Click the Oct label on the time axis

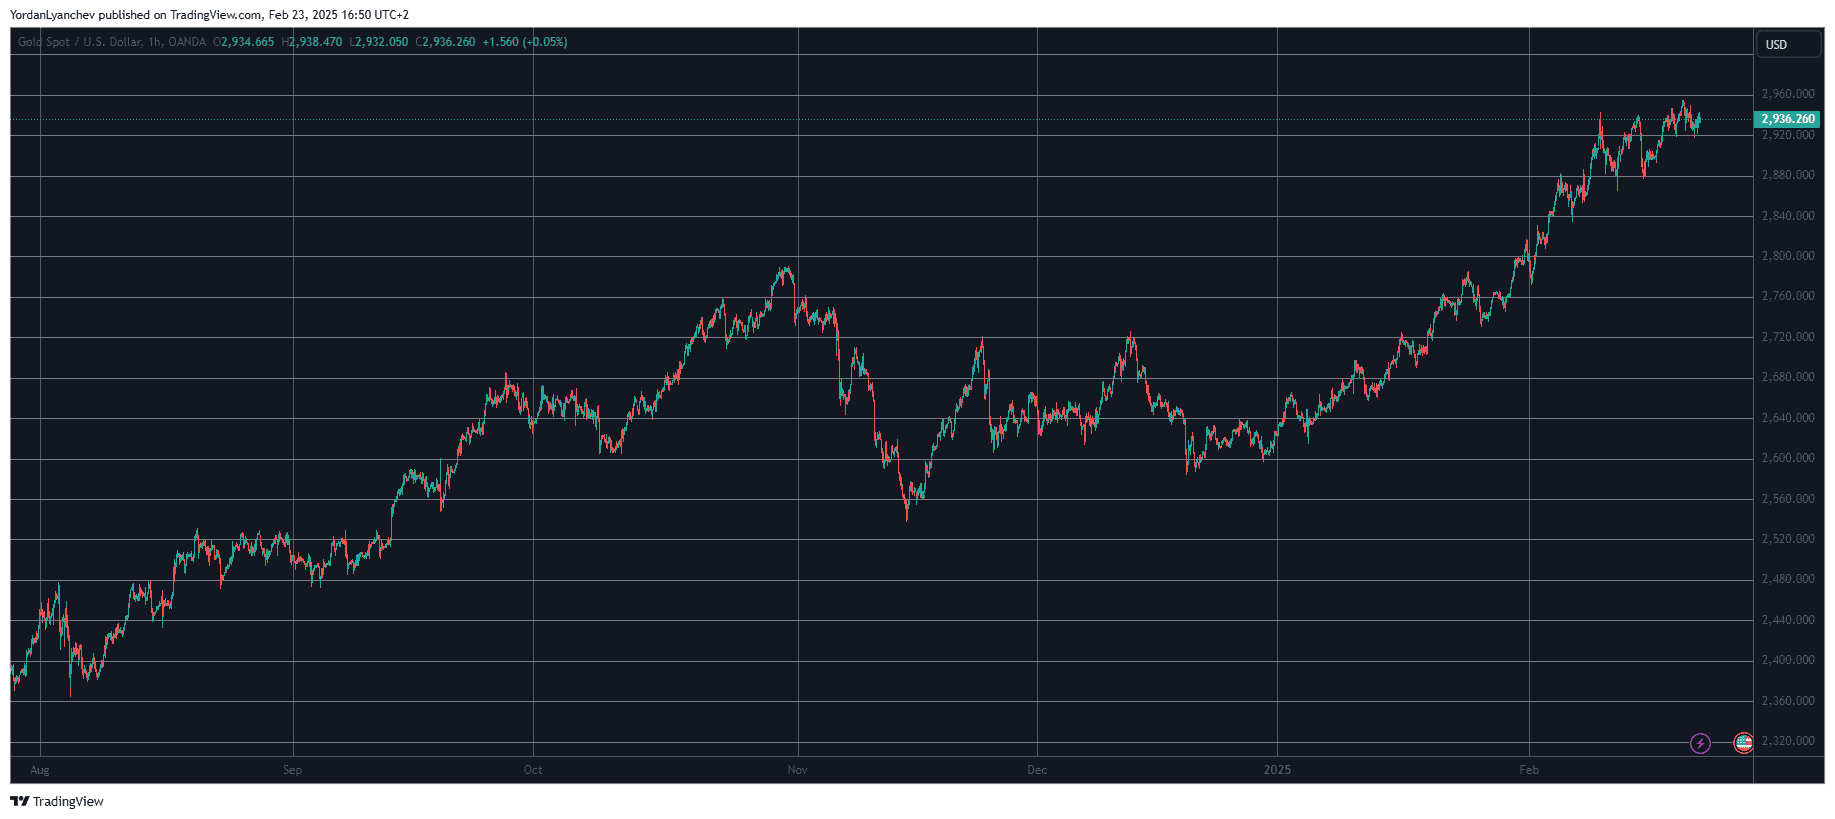533,770
